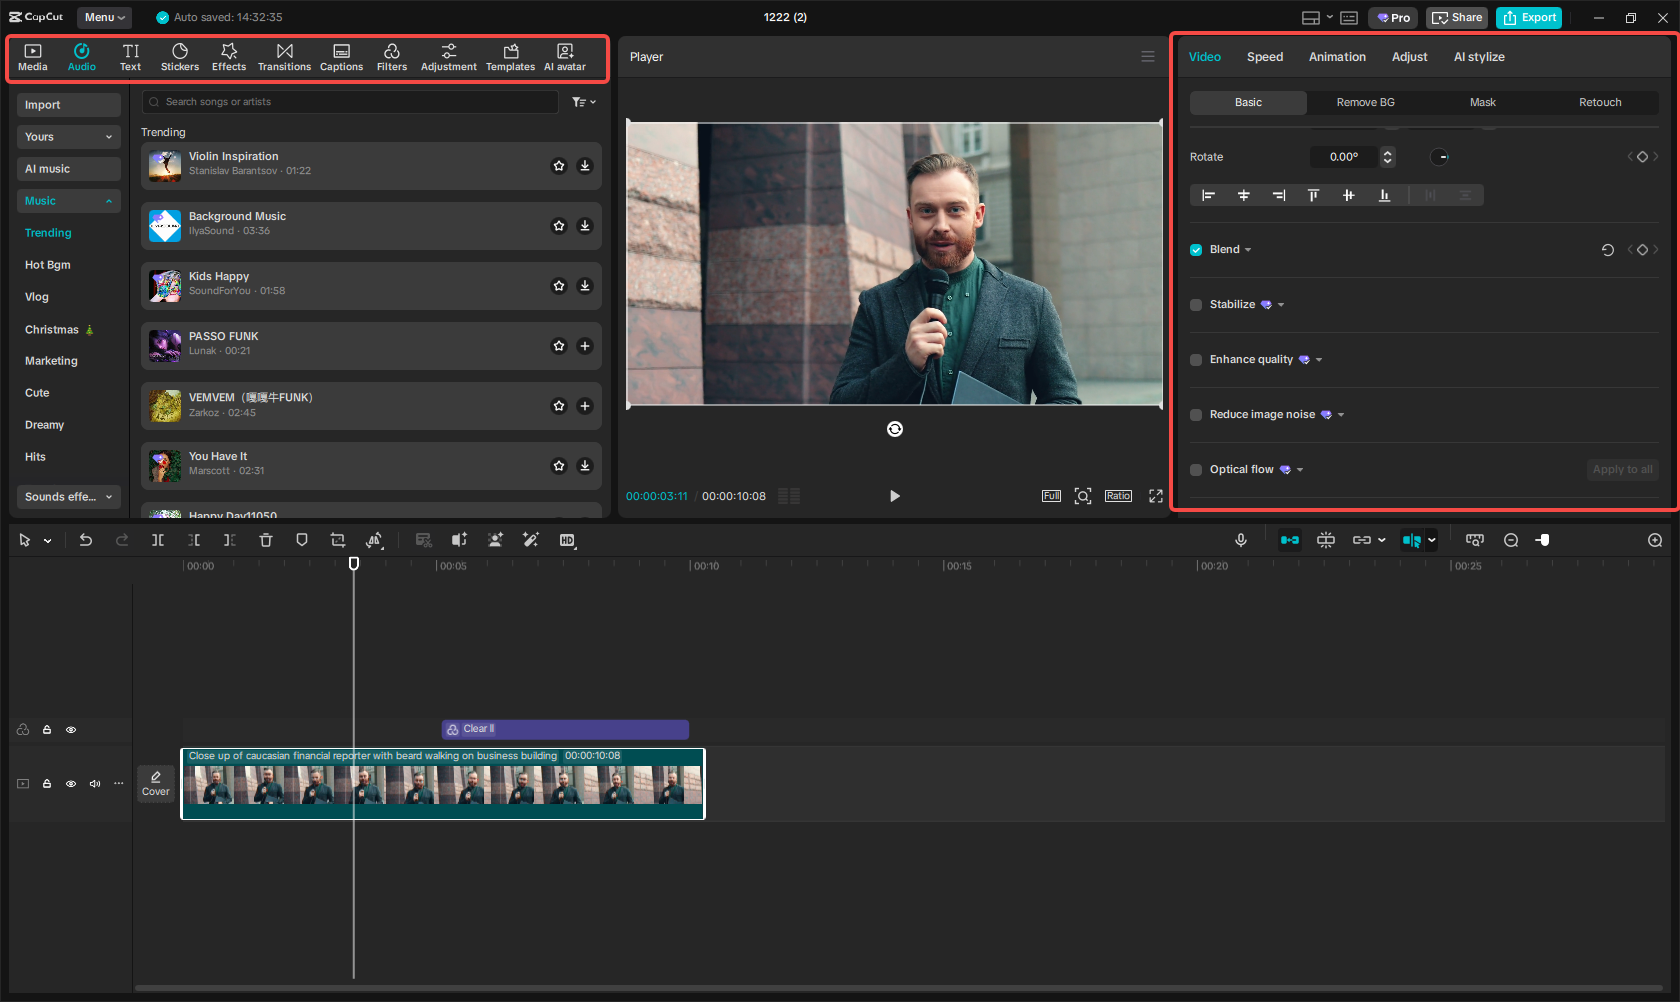Click the Export button
This screenshot has width=1680, height=1002.
click(x=1528, y=17)
